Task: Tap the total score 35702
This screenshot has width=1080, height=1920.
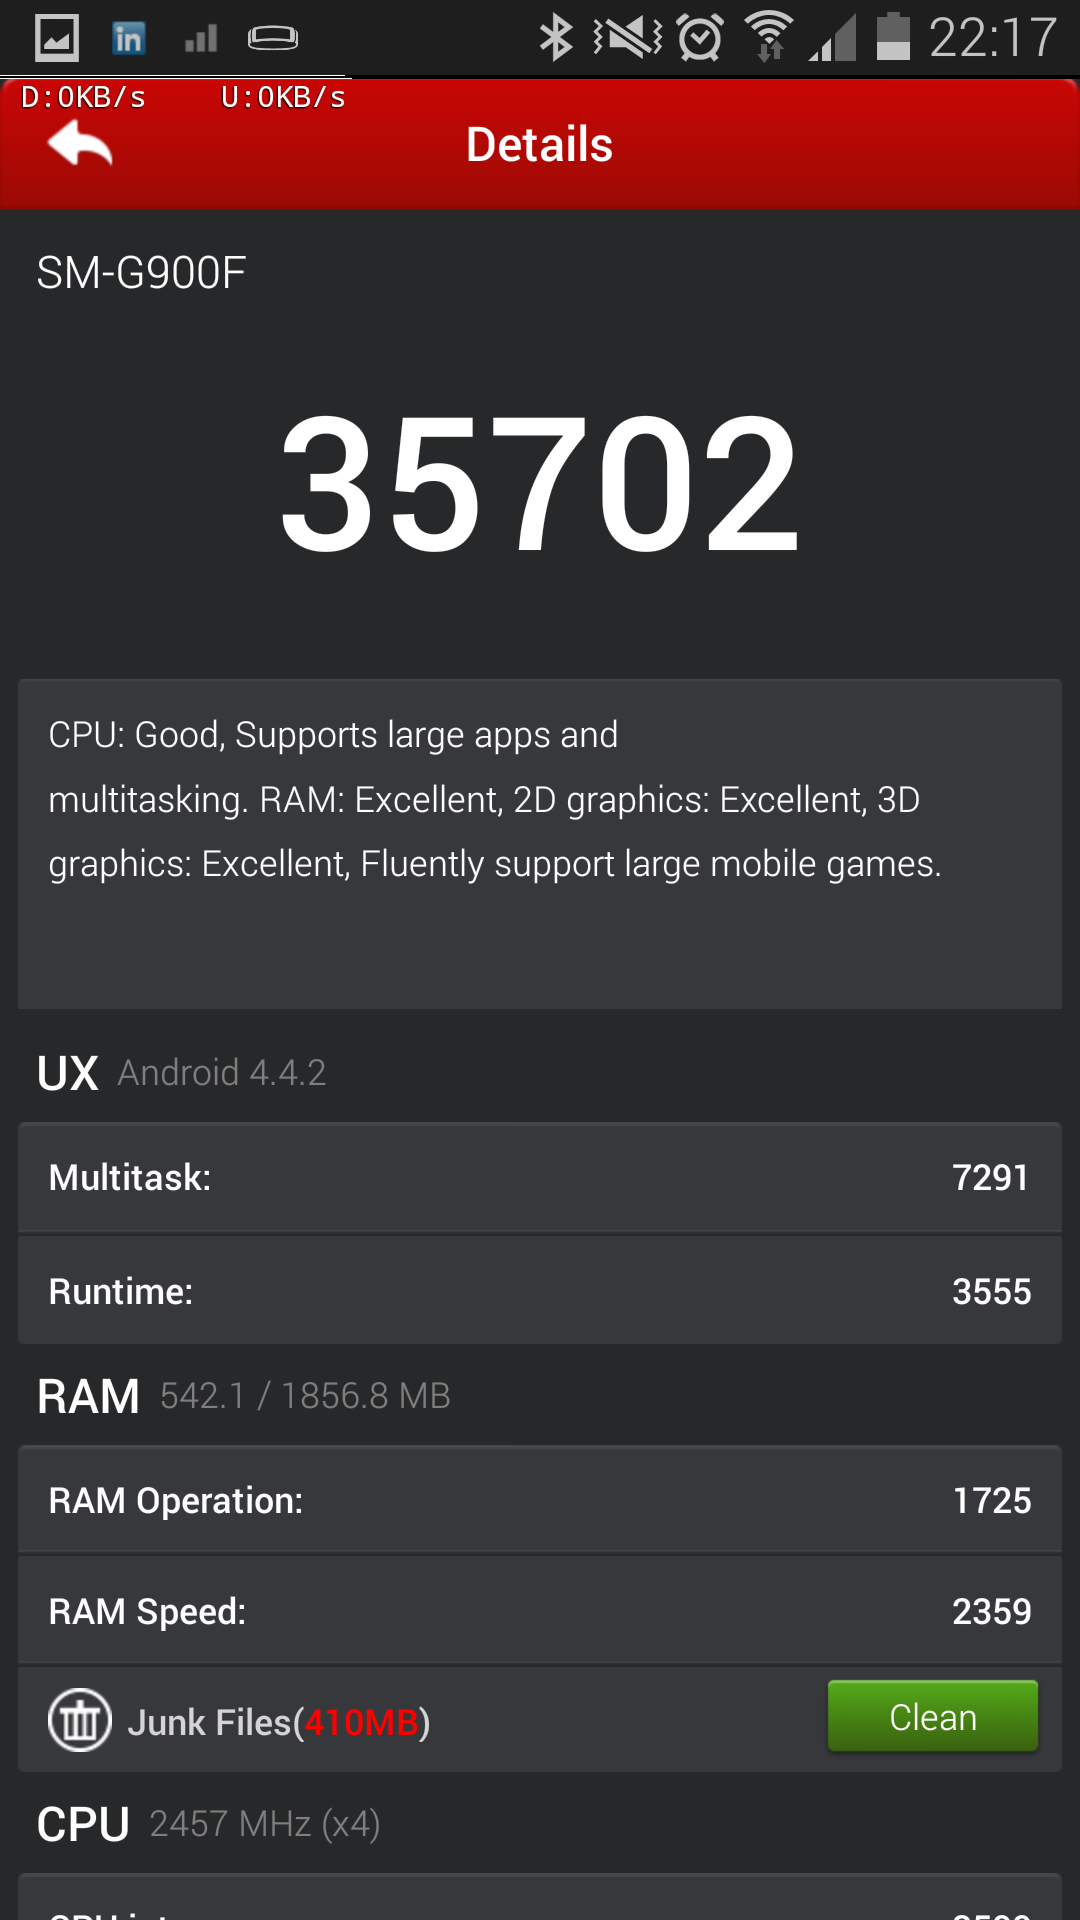Action: [x=540, y=484]
